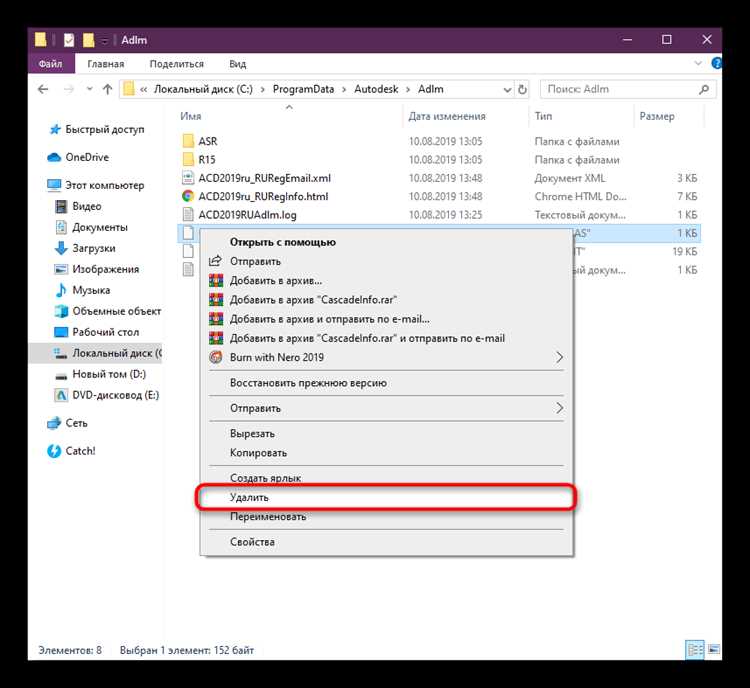Expand the ribbon with the chevron
750x688 pixels.
click(x=698, y=63)
